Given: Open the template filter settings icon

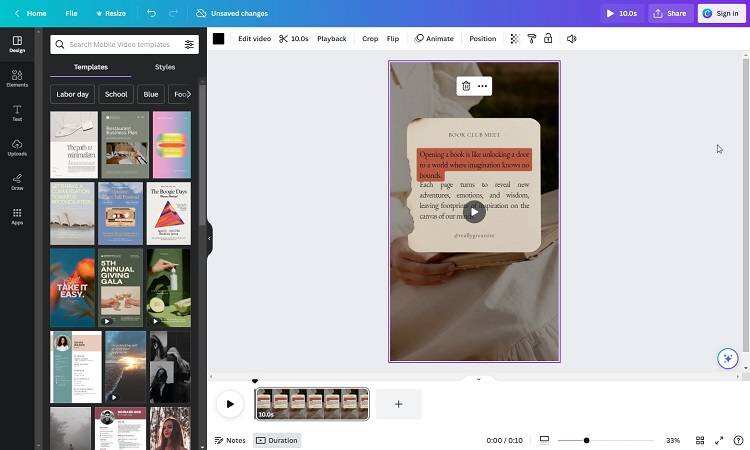Looking at the screenshot, I should pos(189,44).
